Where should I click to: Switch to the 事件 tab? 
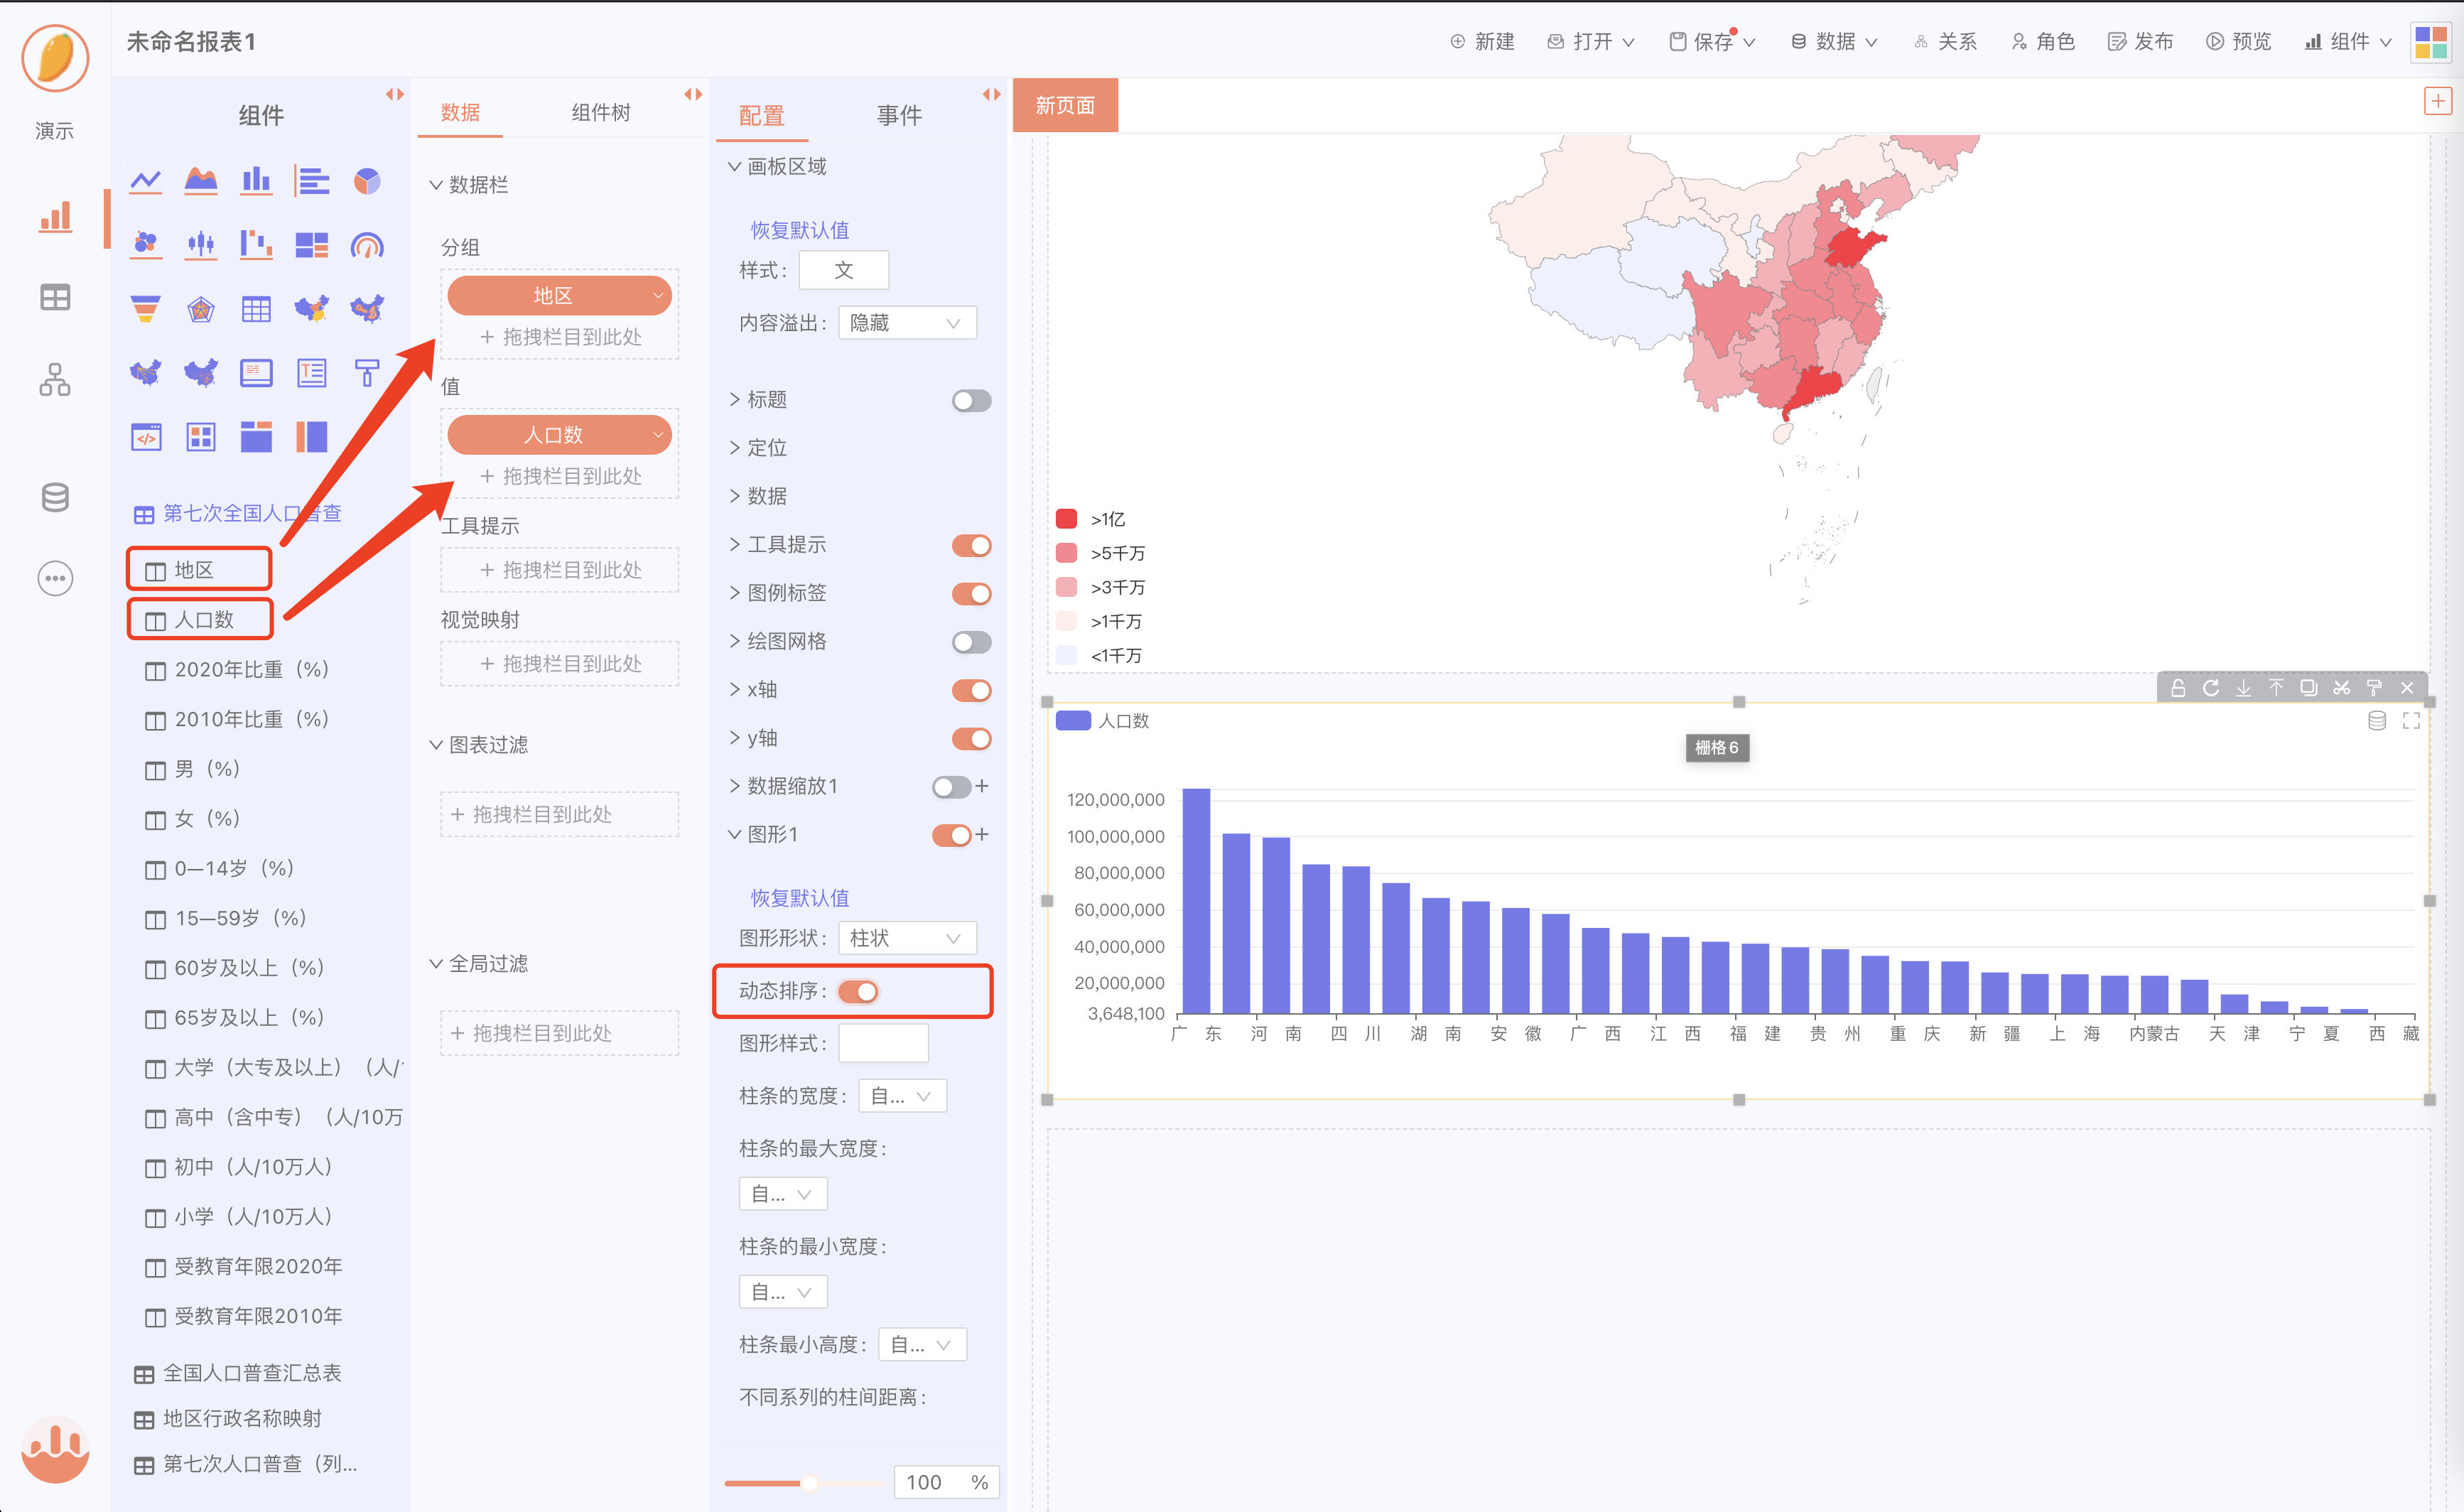[899, 115]
